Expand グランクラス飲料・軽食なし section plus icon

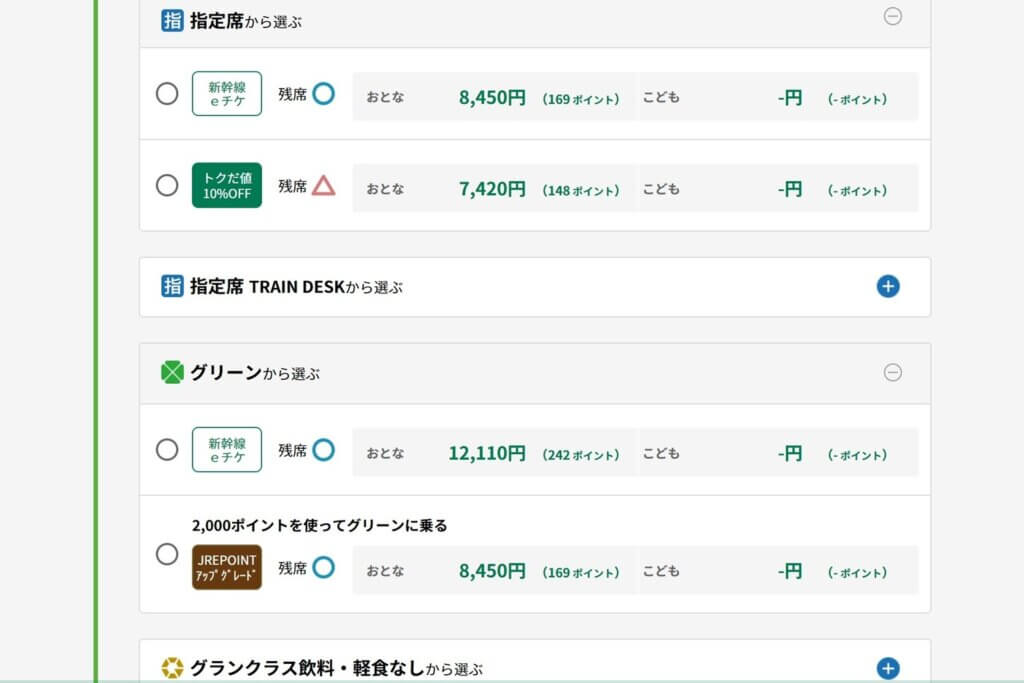888,668
